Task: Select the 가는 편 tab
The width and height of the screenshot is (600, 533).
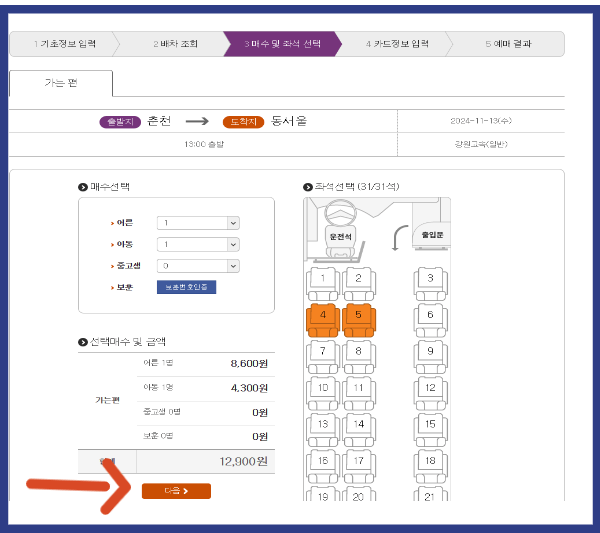Action: click(x=61, y=83)
